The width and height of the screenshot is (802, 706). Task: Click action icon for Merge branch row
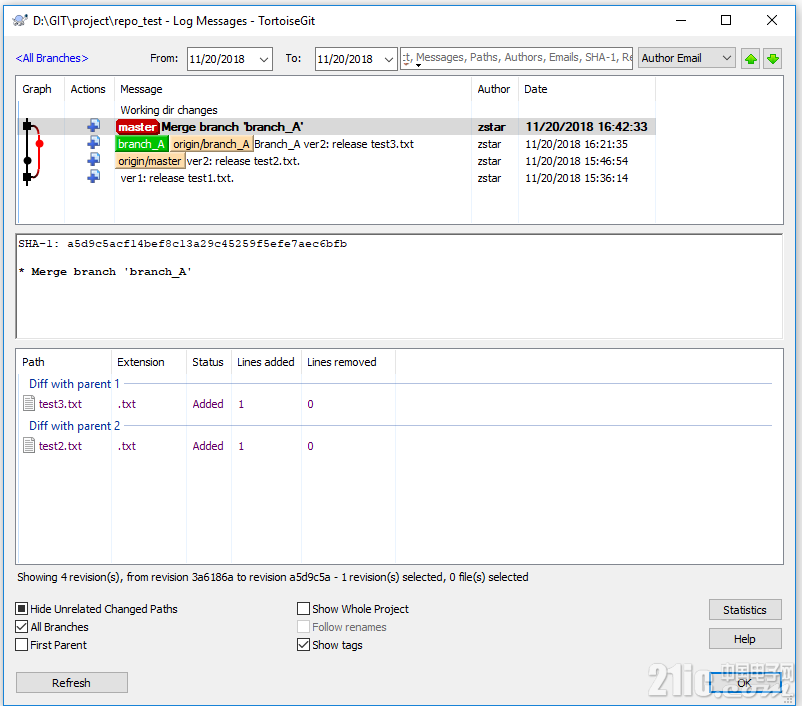(94, 125)
